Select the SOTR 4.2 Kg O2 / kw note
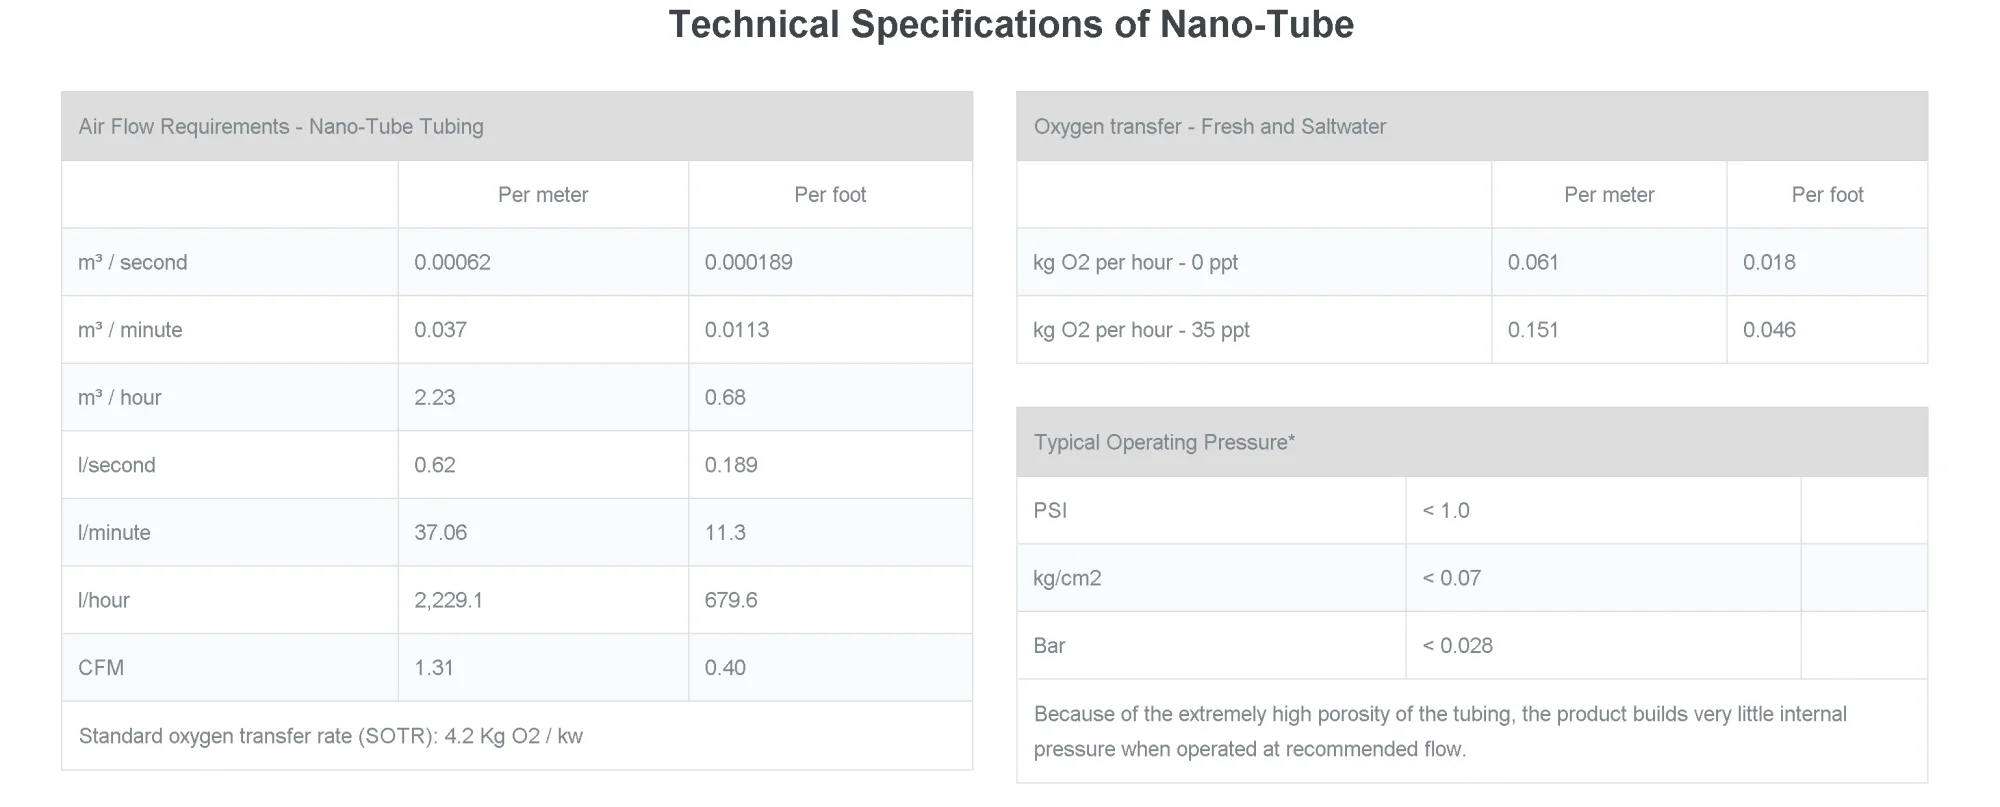 coord(331,737)
